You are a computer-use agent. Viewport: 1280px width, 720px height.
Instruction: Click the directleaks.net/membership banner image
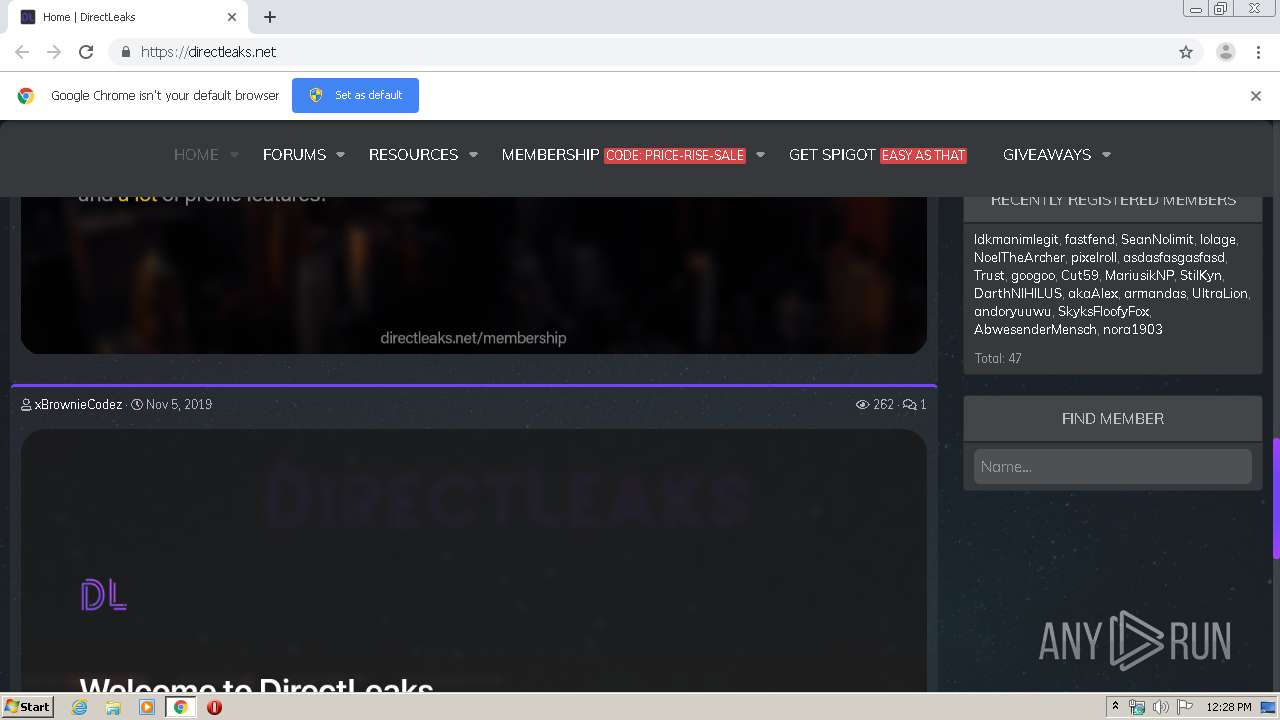474,275
